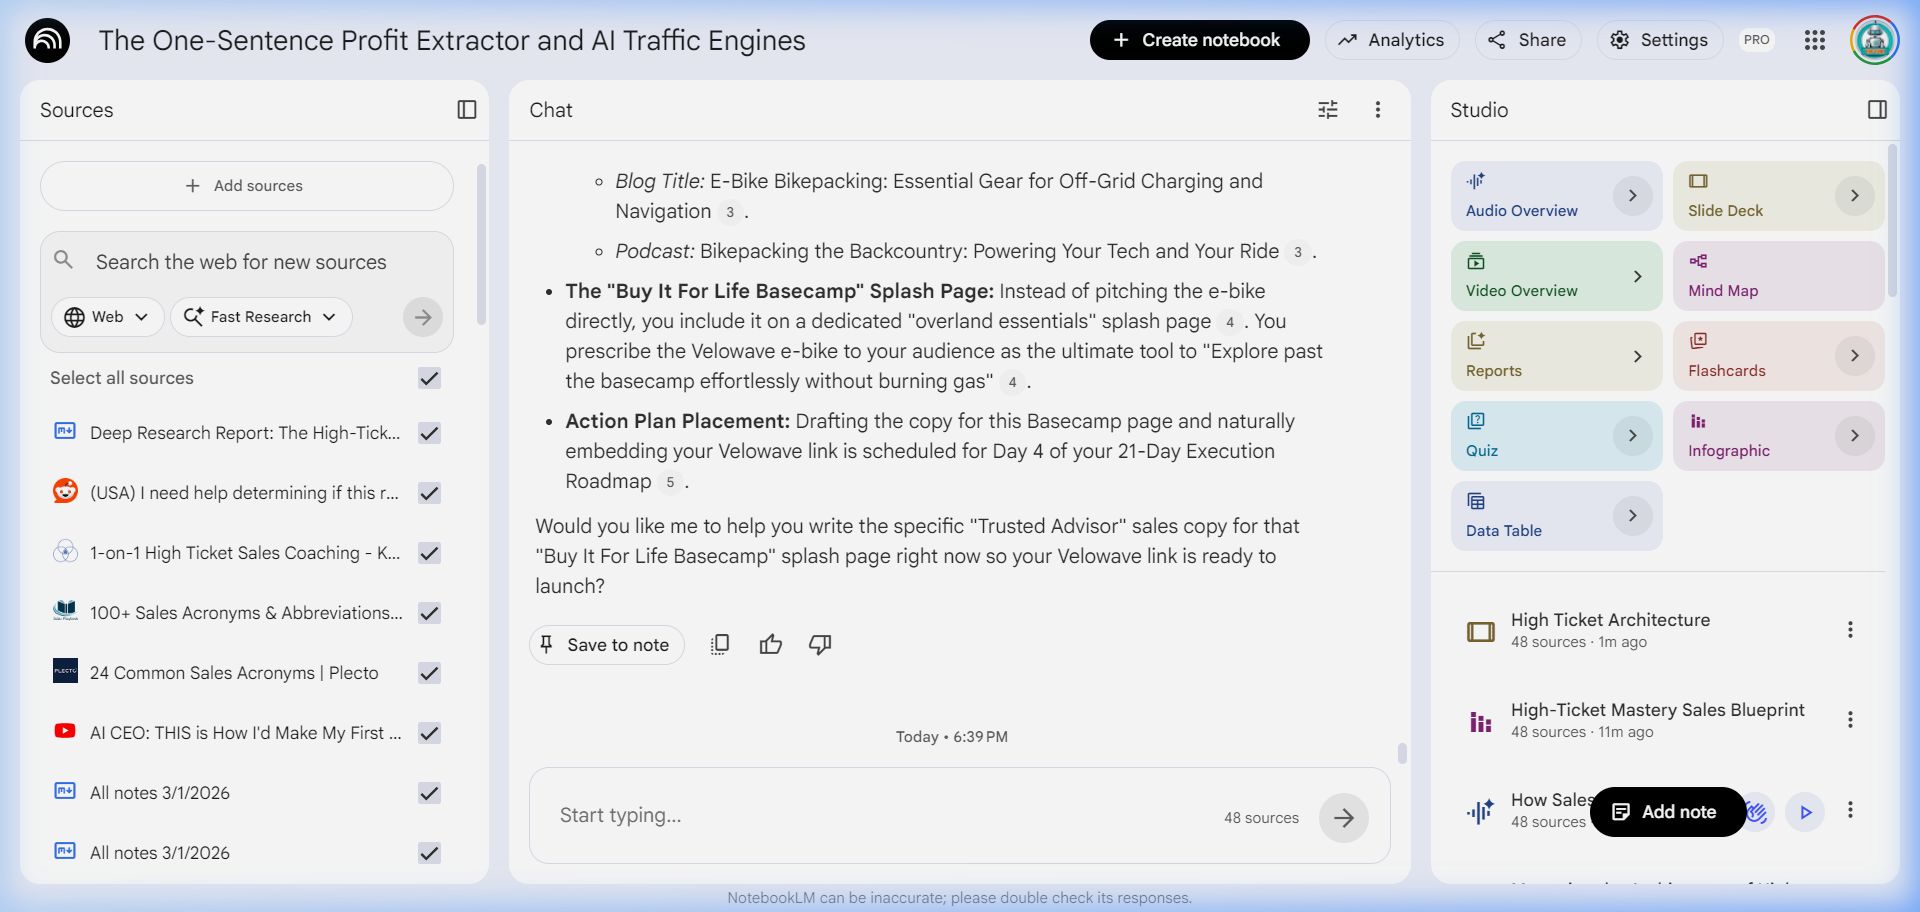Click the Create notebook button
1920x912 pixels.
tap(1199, 40)
